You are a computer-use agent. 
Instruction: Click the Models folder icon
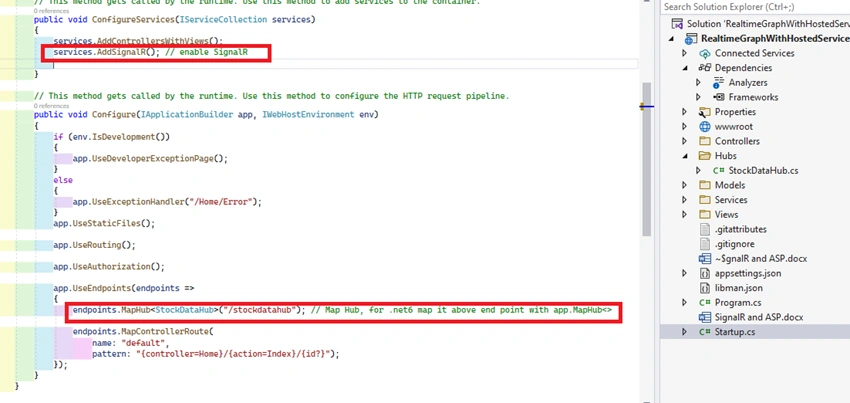click(x=705, y=185)
